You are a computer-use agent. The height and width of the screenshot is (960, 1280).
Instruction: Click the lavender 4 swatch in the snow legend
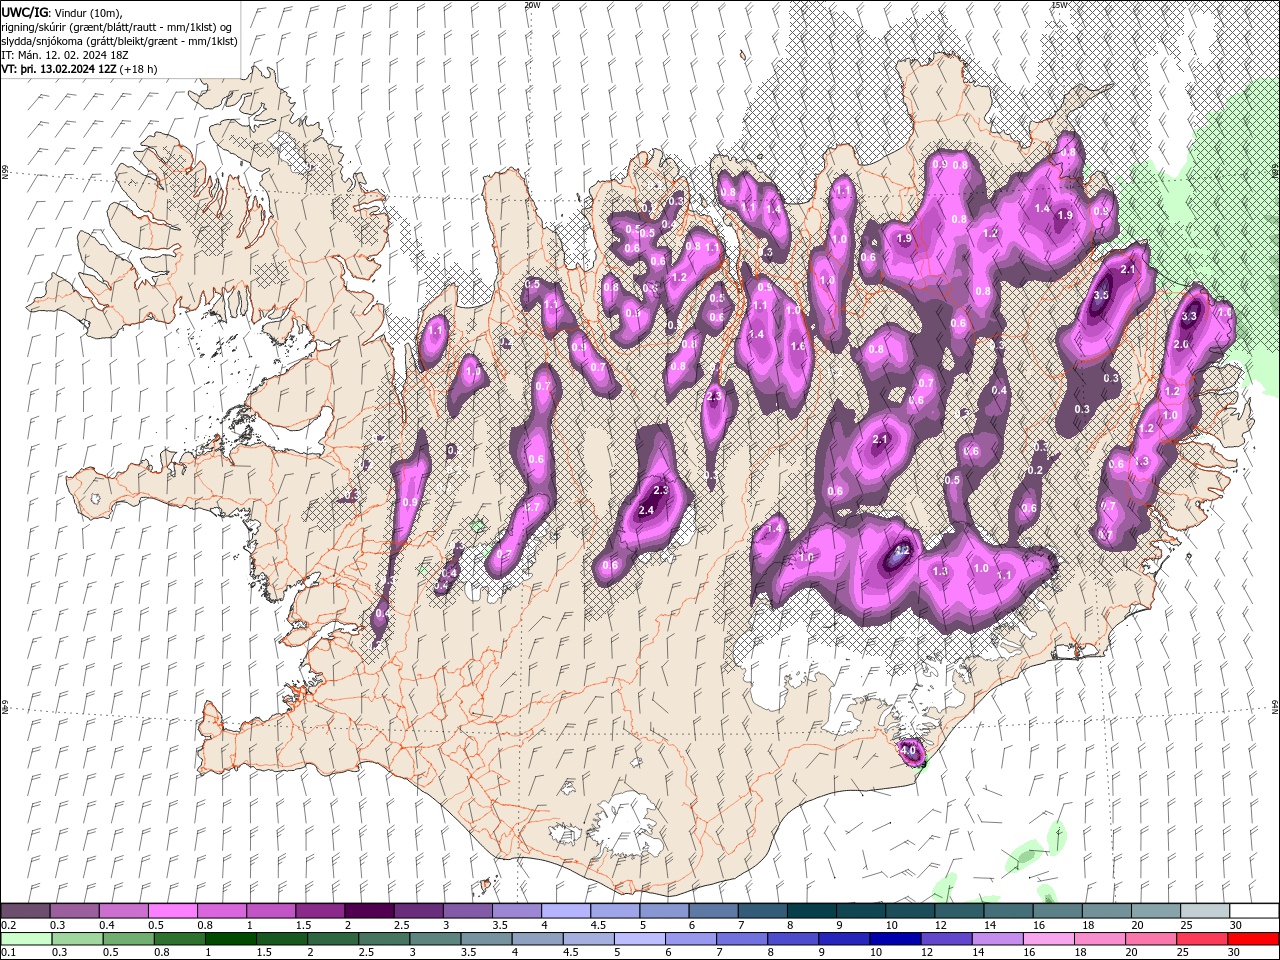564,911
